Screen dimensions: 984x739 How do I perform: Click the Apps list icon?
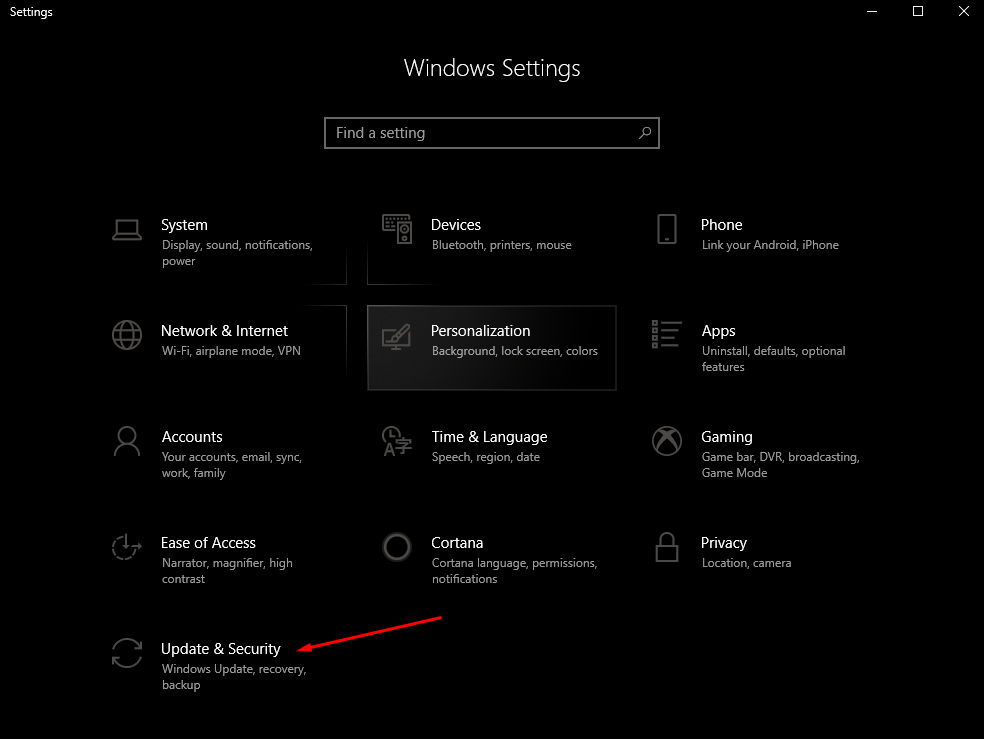[x=667, y=335]
